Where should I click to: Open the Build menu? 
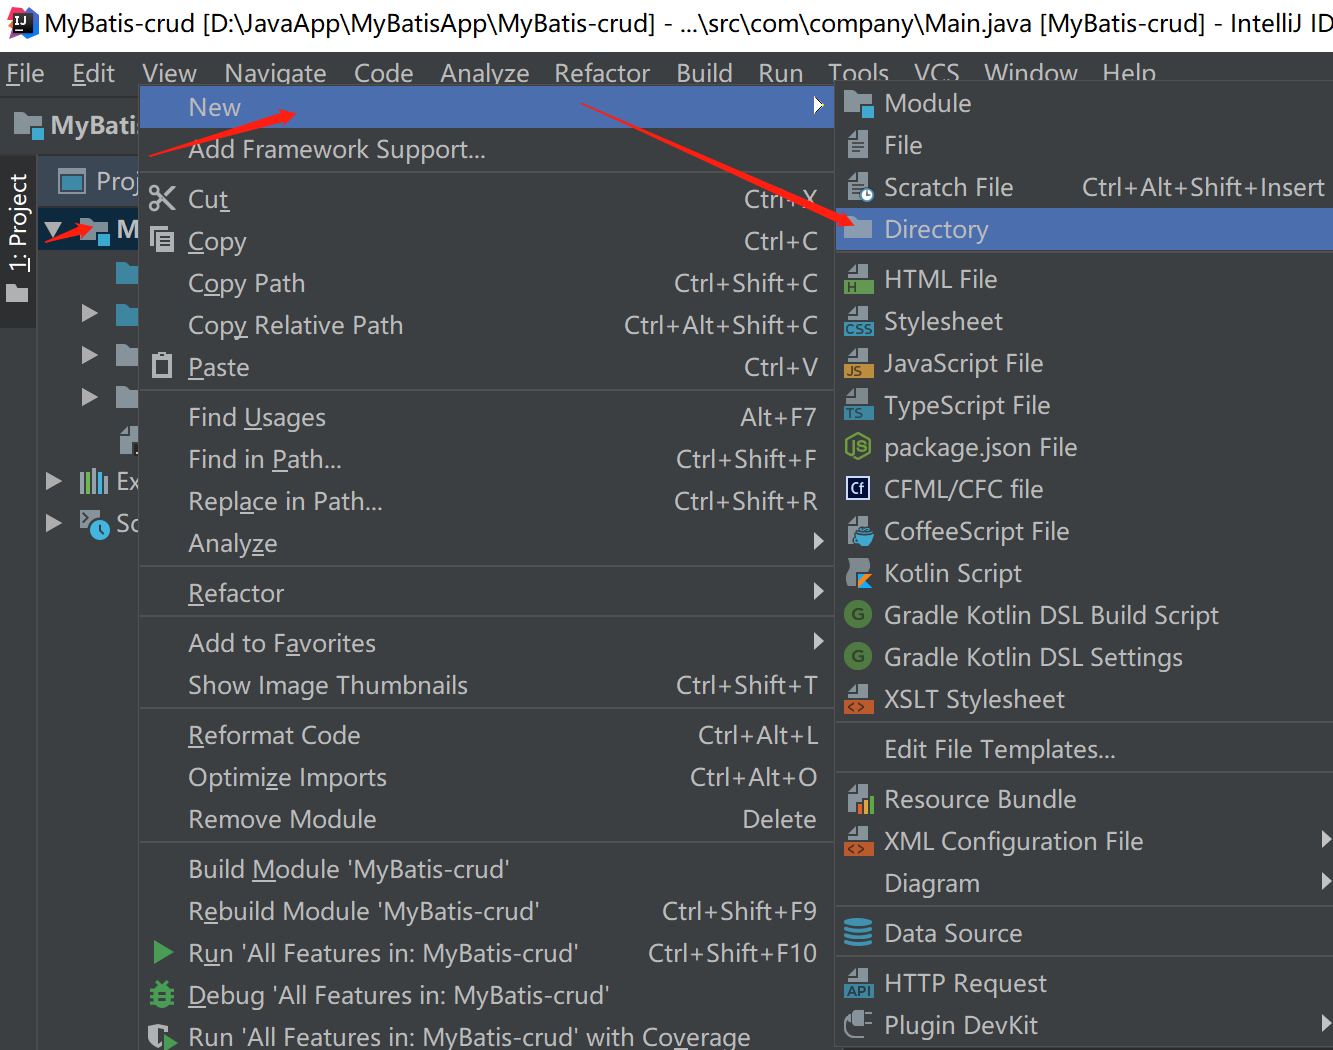click(x=704, y=72)
